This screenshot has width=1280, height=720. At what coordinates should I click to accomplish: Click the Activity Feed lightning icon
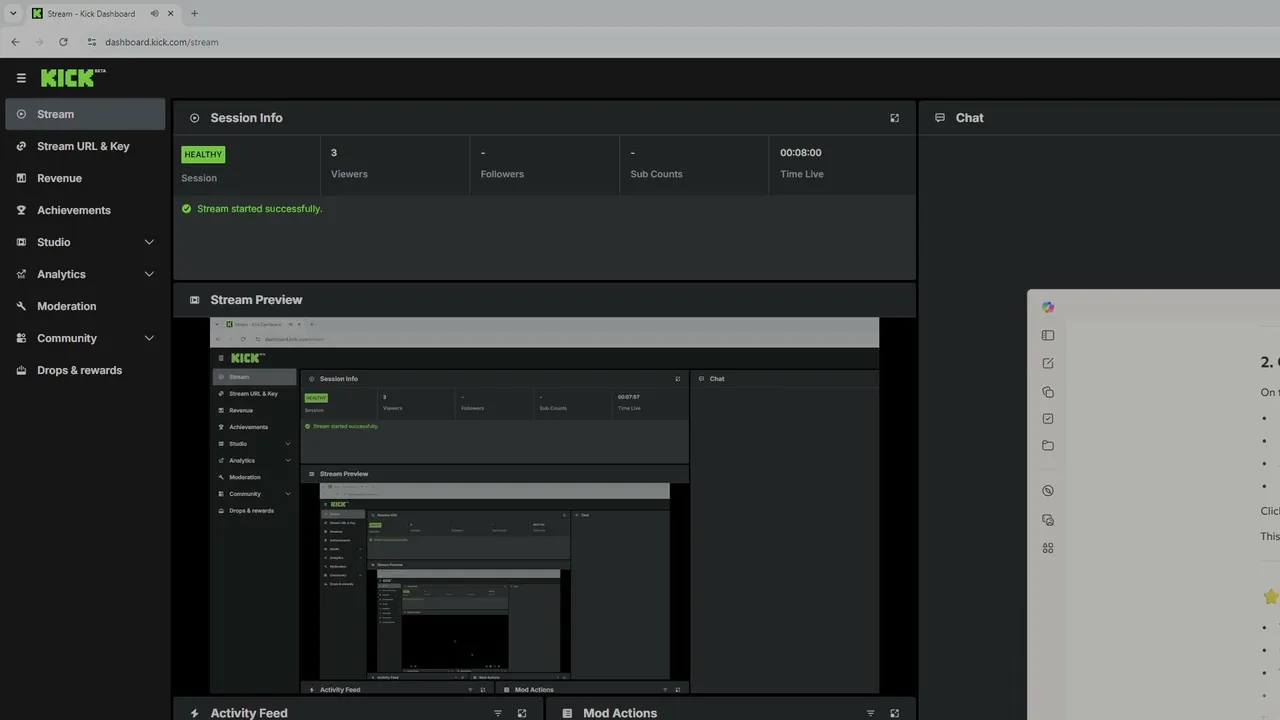pyautogui.click(x=194, y=713)
